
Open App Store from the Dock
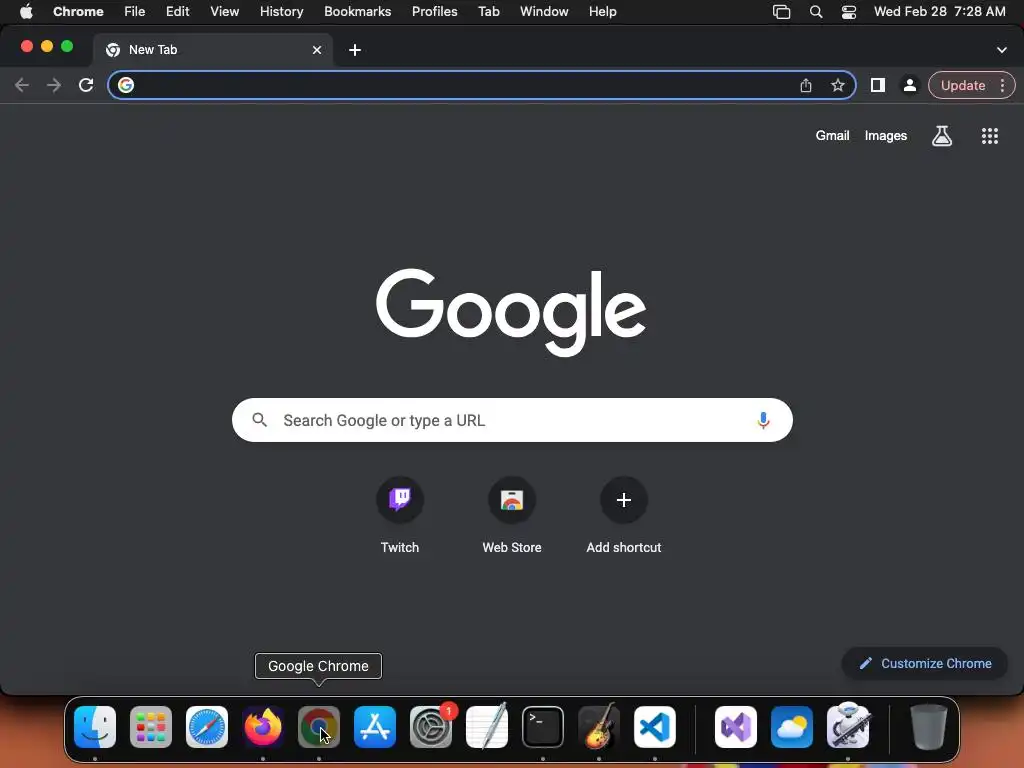[375, 727]
